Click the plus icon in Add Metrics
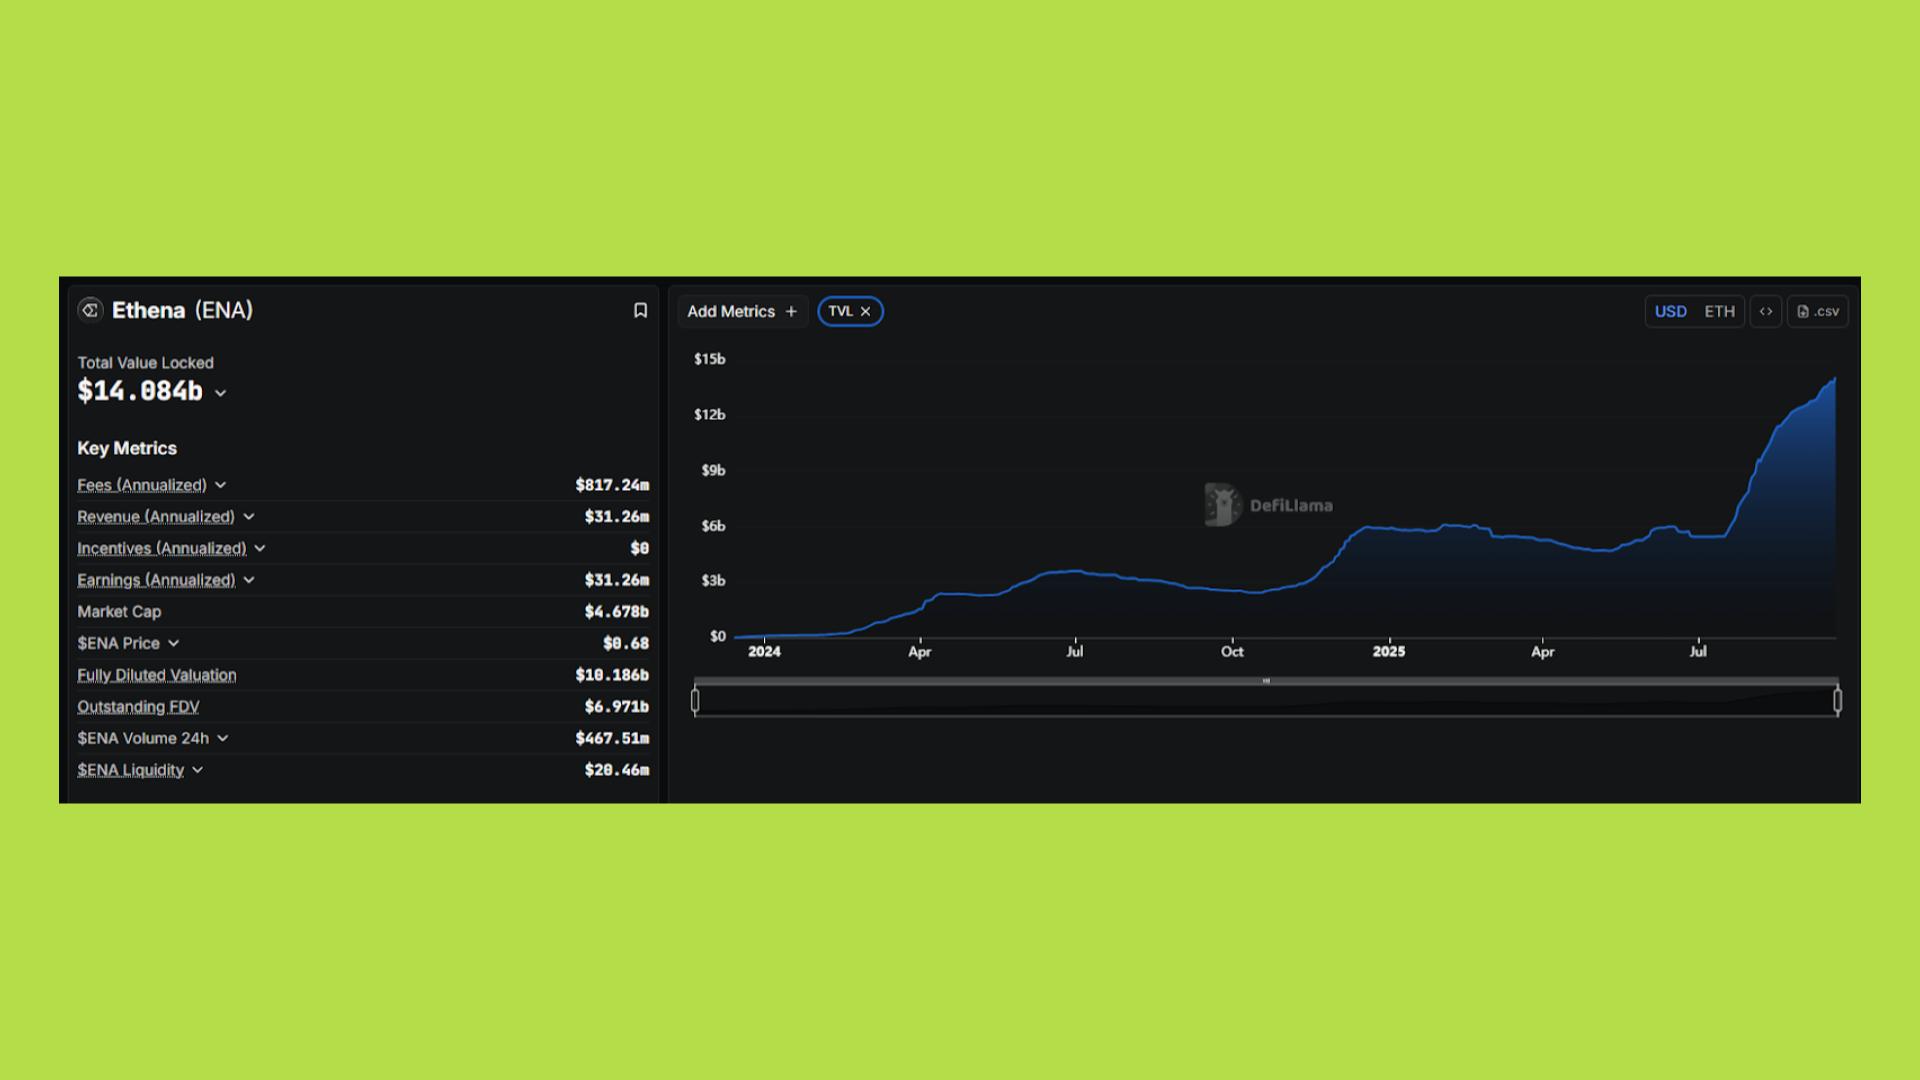This screenshot has height=1080, width=1920. click(x=791, y=312)
